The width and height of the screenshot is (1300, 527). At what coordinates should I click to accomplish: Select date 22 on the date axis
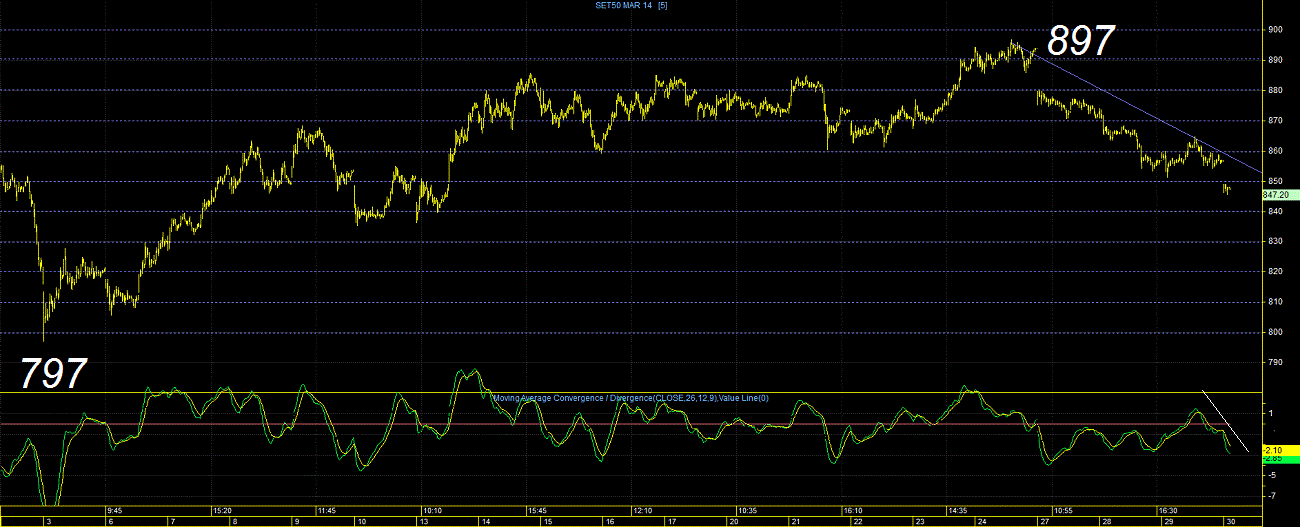(x=857, y=521)
